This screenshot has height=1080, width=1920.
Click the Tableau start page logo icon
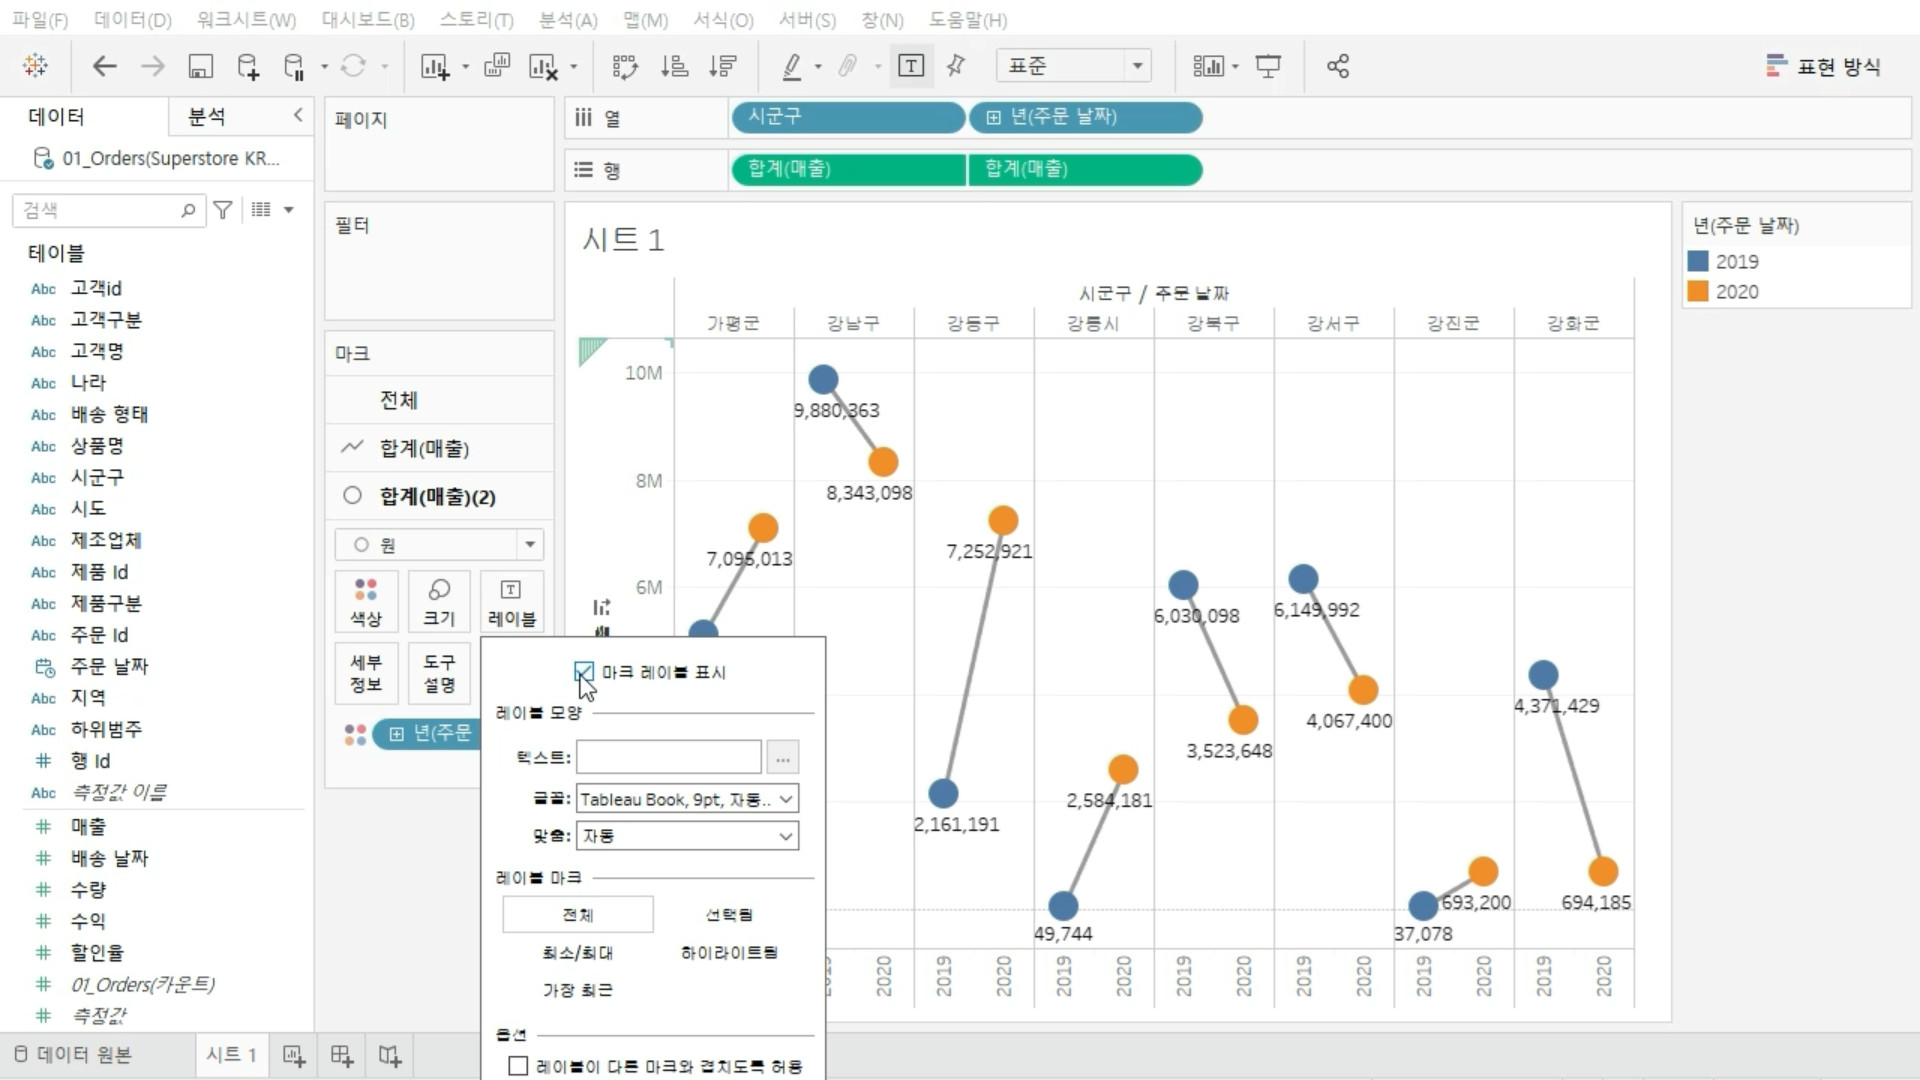coord(35,66)
